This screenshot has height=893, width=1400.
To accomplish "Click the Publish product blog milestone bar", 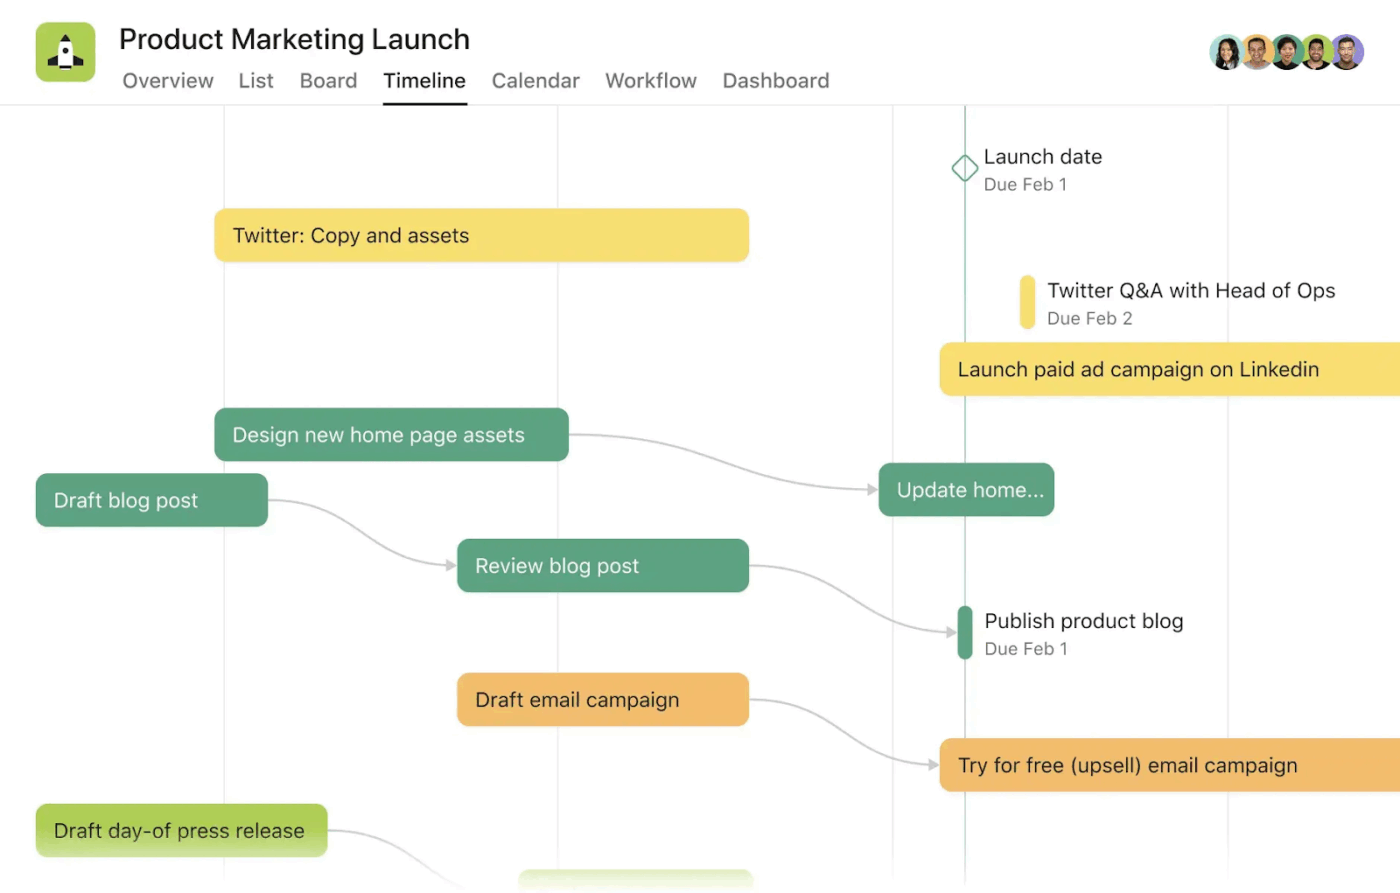I will (x=964, y=632).
